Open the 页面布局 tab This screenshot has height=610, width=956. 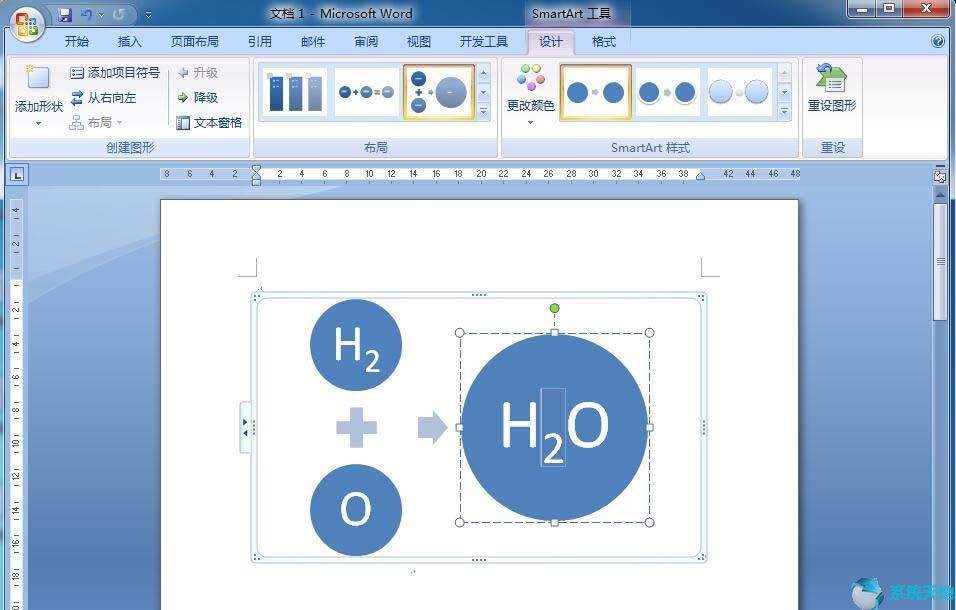(x=194, y=41)
